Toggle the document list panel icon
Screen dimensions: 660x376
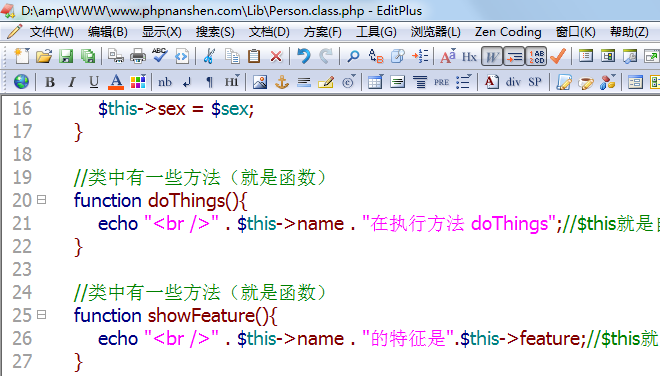point(586,56)
